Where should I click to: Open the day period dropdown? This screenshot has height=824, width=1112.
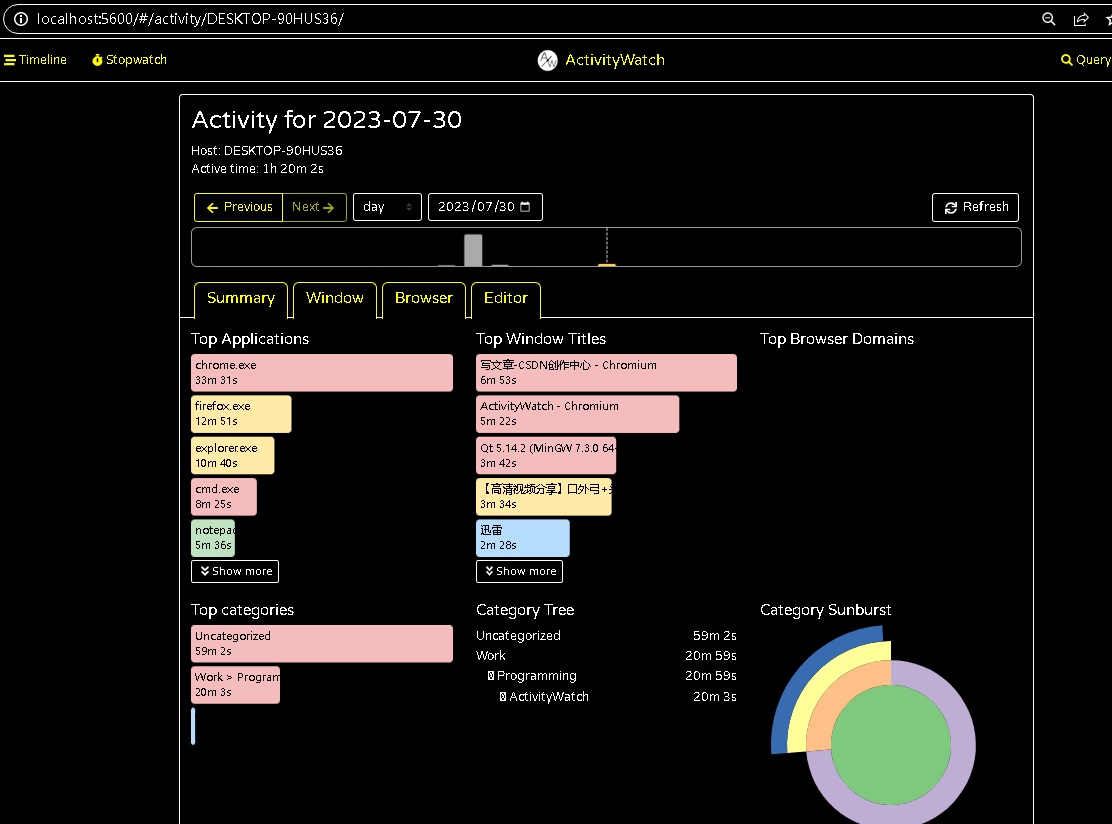(x=387, y=207)
